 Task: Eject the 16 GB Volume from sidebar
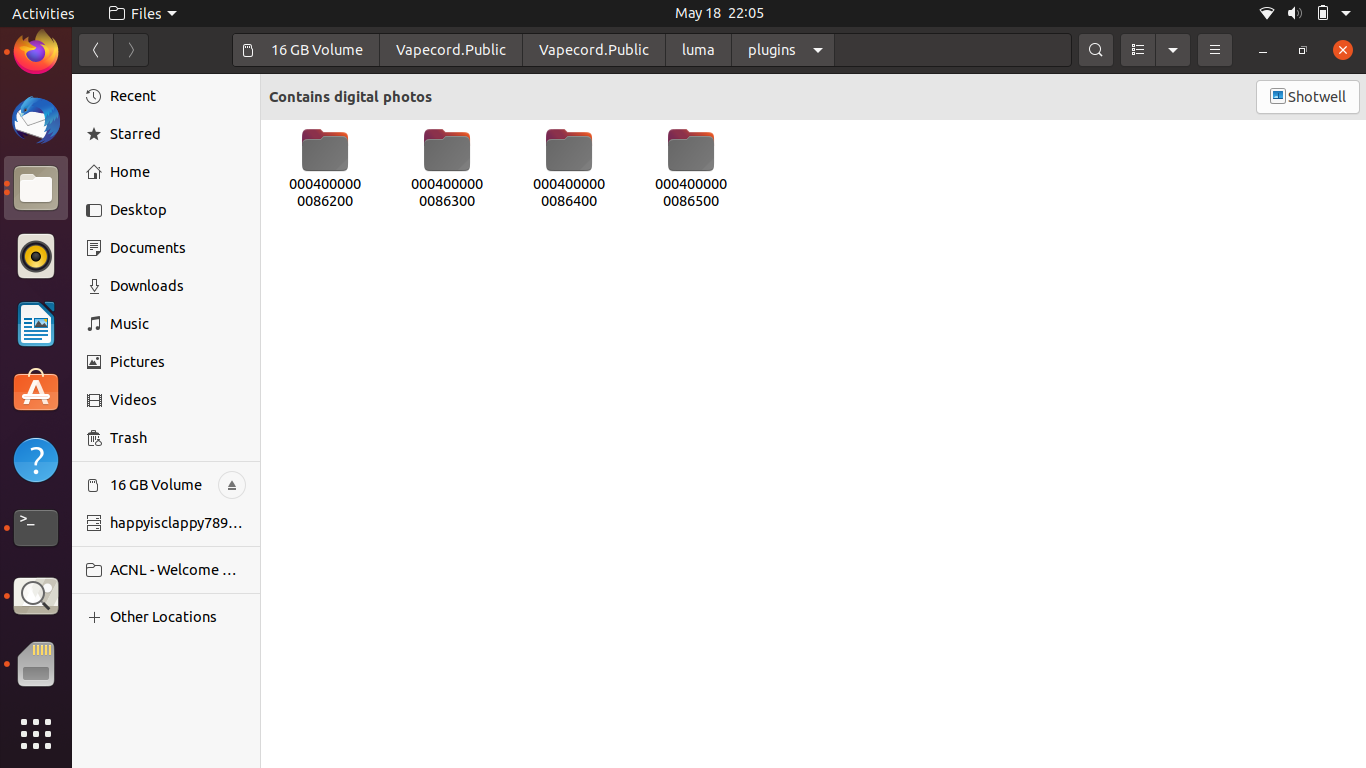231,485
